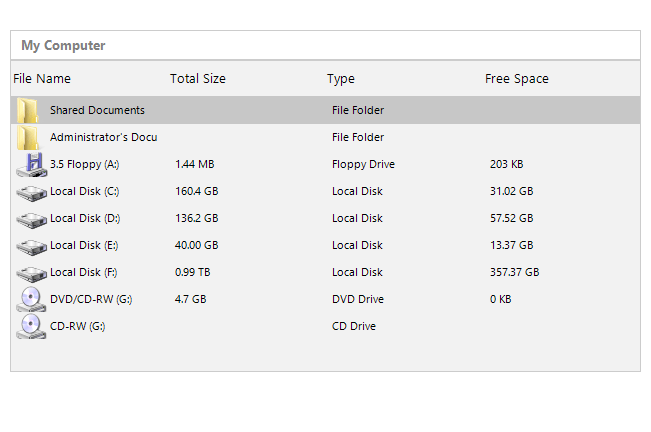Click the Shared Documents folder icon
Viewport: 651px width, 432px height.
(x=28, y=110)
